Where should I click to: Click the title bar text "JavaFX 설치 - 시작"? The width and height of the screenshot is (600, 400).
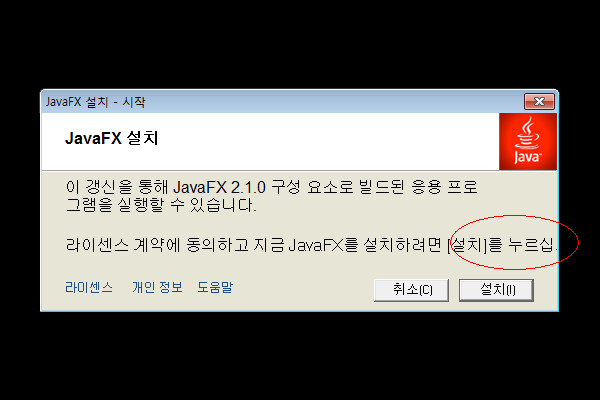[96, 102]
